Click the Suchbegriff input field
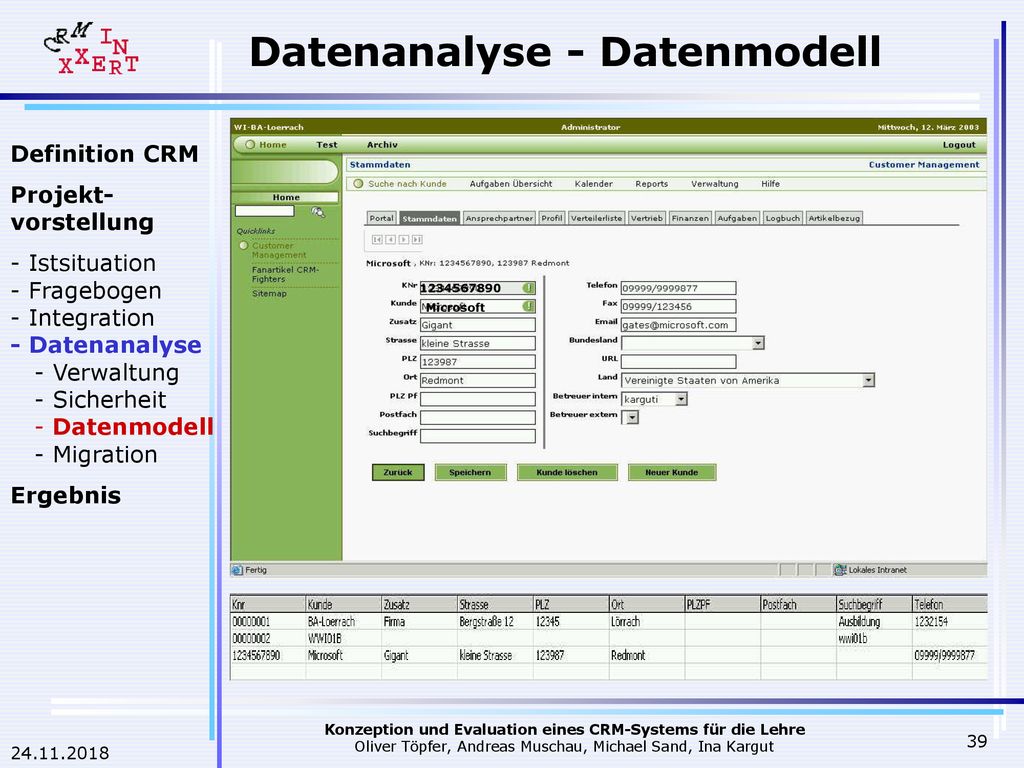1024x768 pixels. coord(477,436)
